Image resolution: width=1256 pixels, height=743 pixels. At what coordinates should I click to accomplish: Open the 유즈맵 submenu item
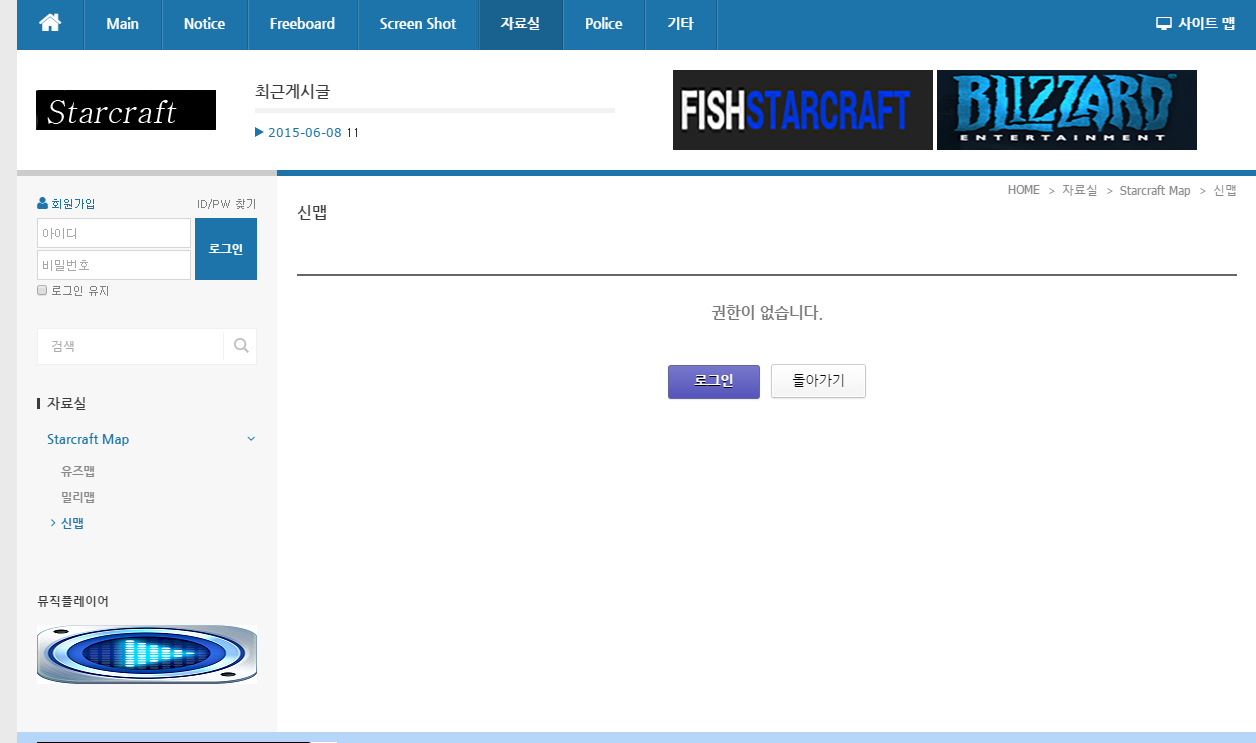pyautogui.click(x=78, y=471)
